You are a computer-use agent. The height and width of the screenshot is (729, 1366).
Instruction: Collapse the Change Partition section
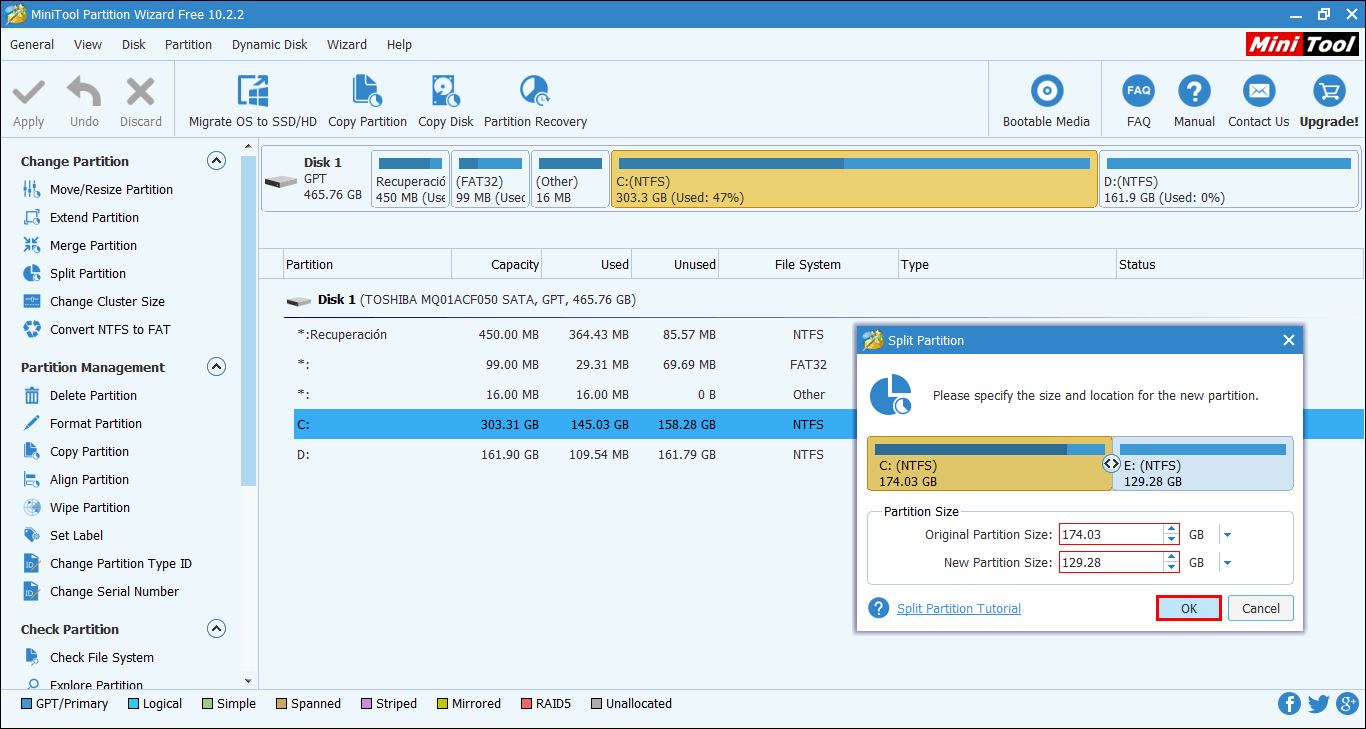[x=216, y=161]
